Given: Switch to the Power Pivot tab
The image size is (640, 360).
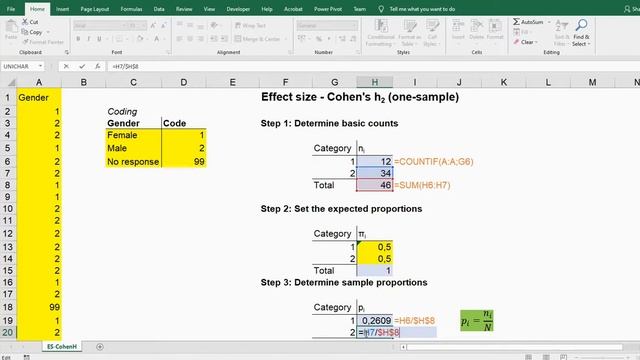Looking at the screenshot, I should (x=328, y=9).
